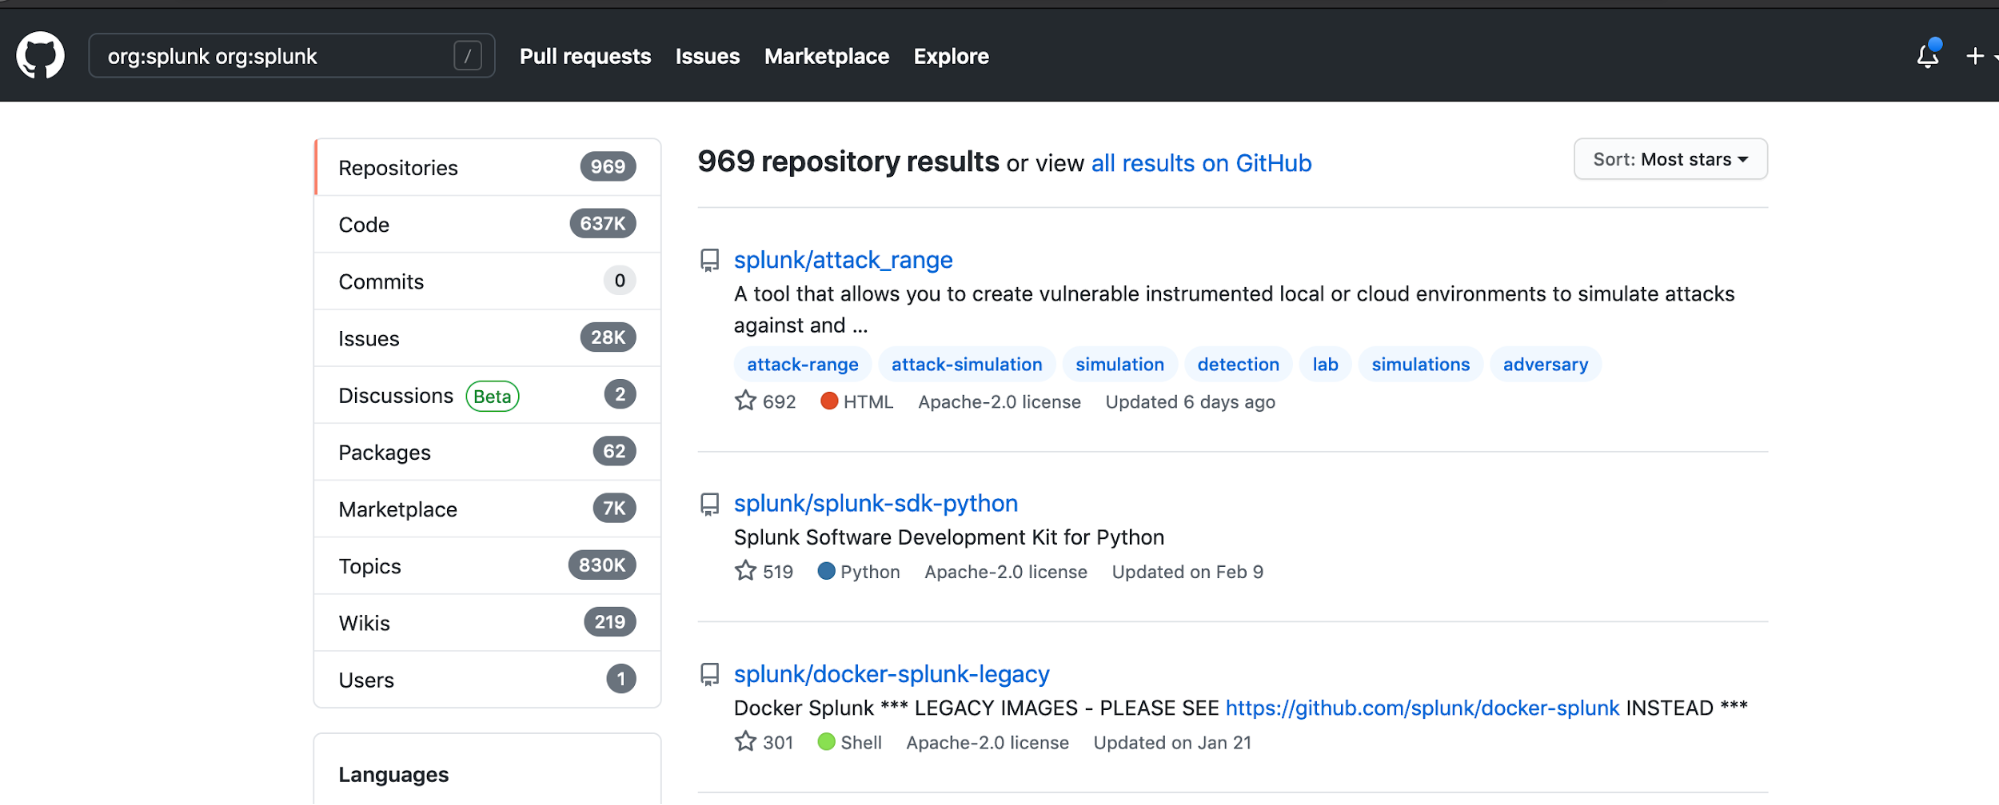Click the star icon showing 692 stars
Viewport: 1999px width, 805px height.
tap(746, 401)
